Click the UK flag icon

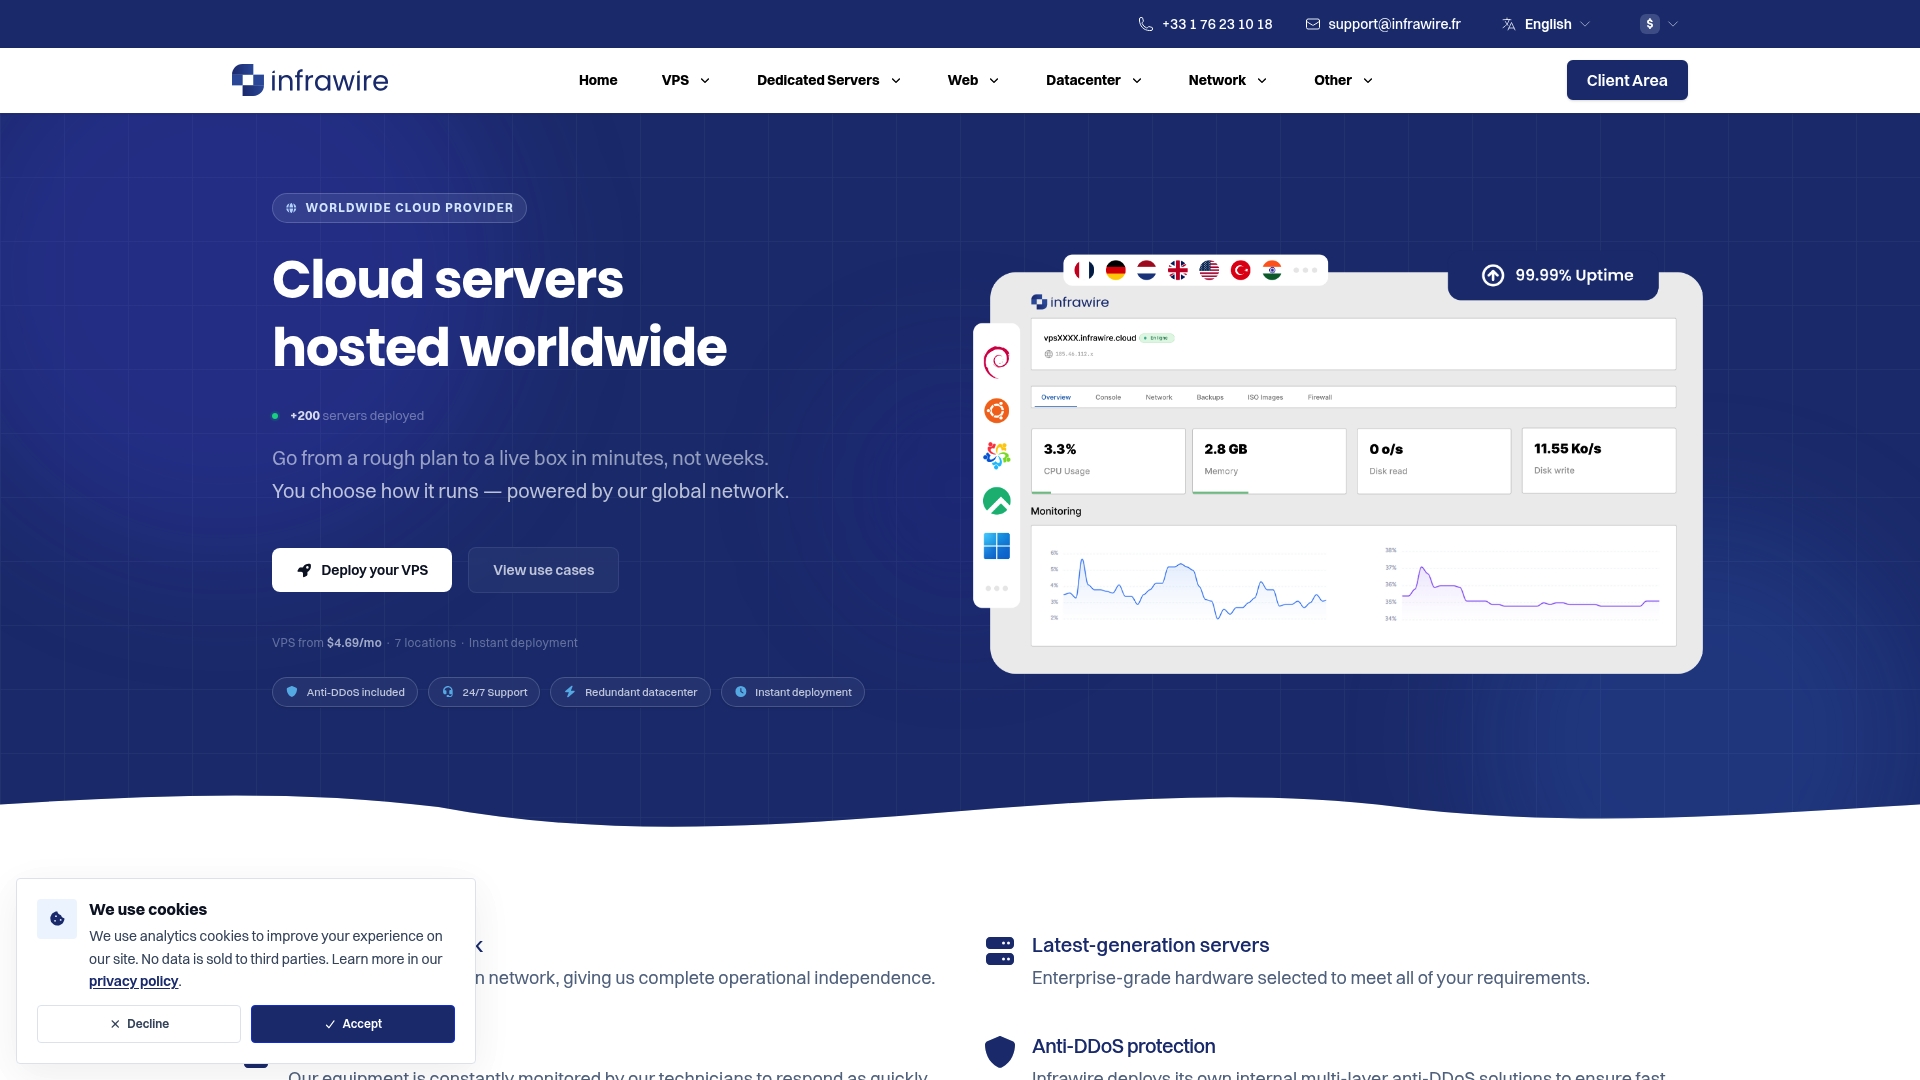click(x=1178, y=270)
